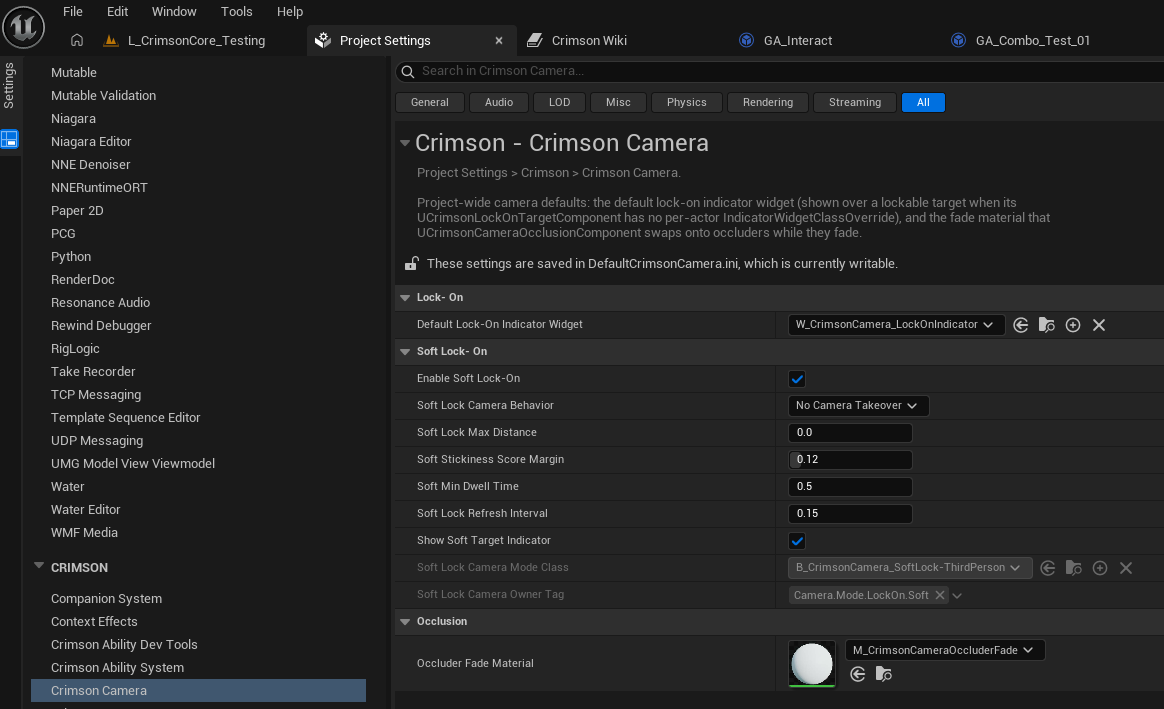Open the Crimson Ability System settings

[x=117, y=667]
